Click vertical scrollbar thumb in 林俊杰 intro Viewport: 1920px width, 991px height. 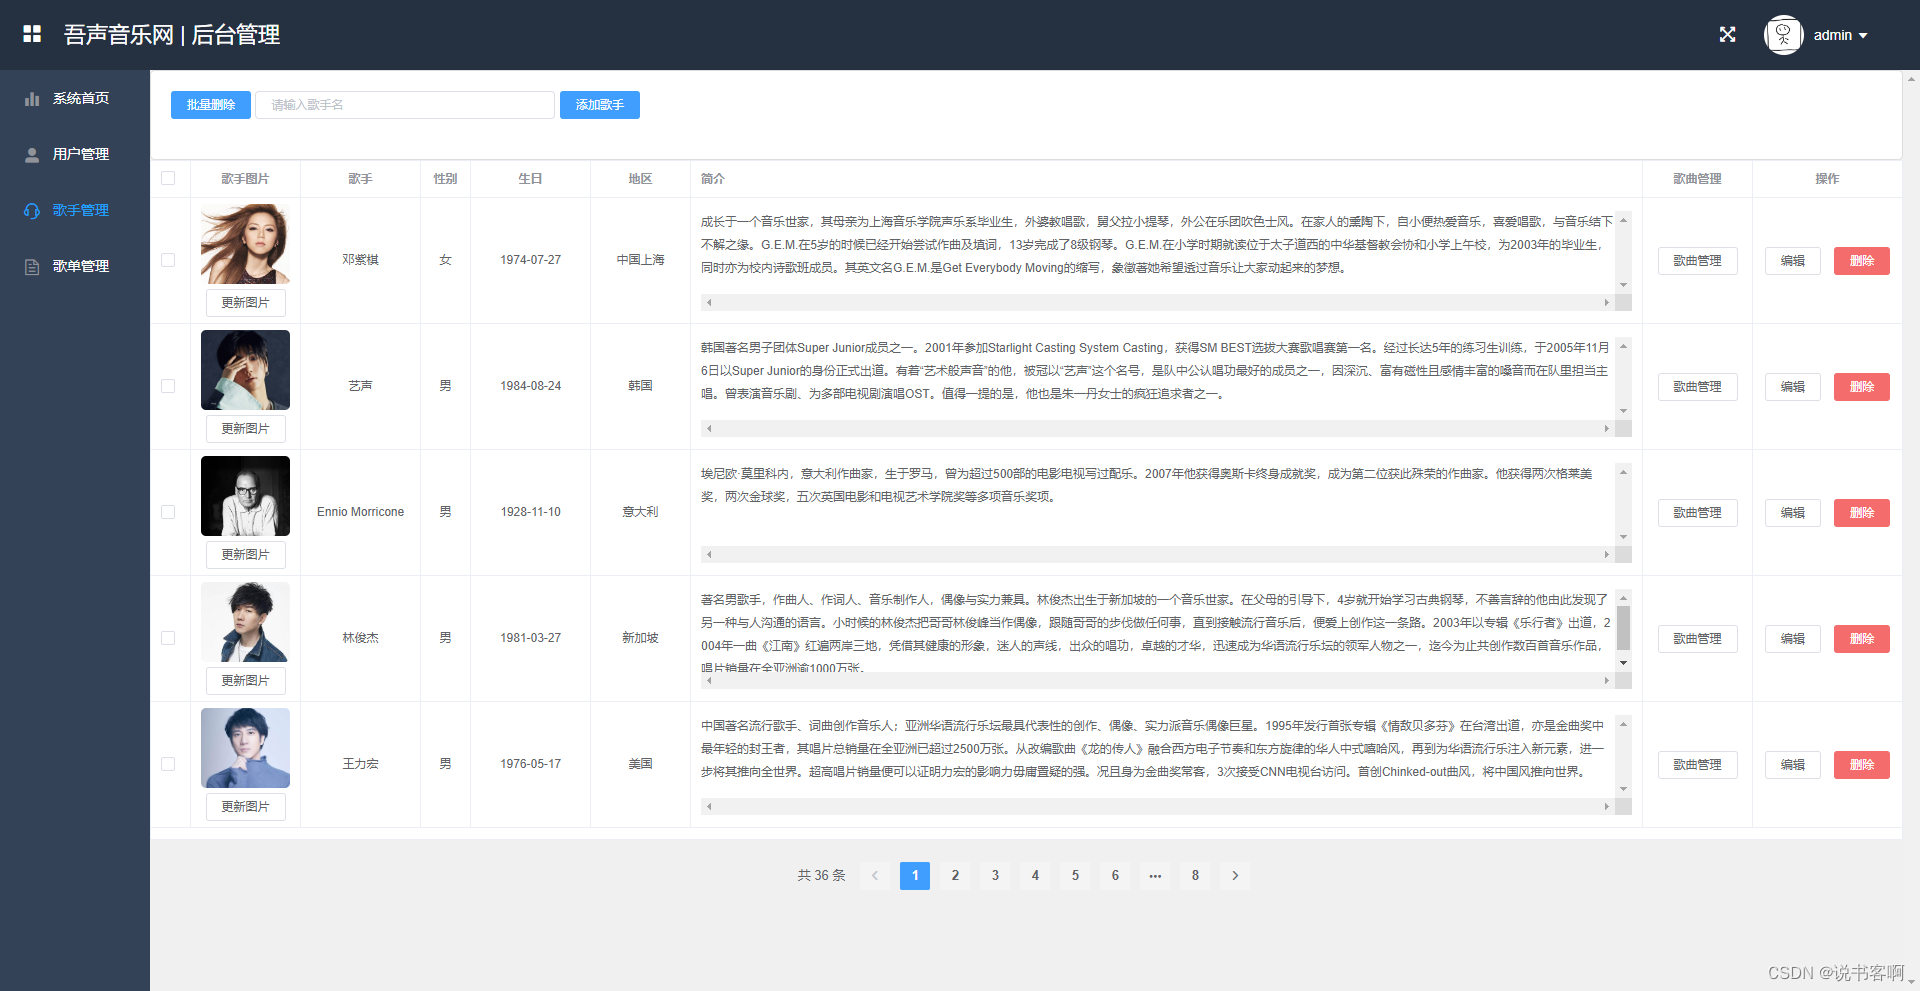[x=1623, y=628]
